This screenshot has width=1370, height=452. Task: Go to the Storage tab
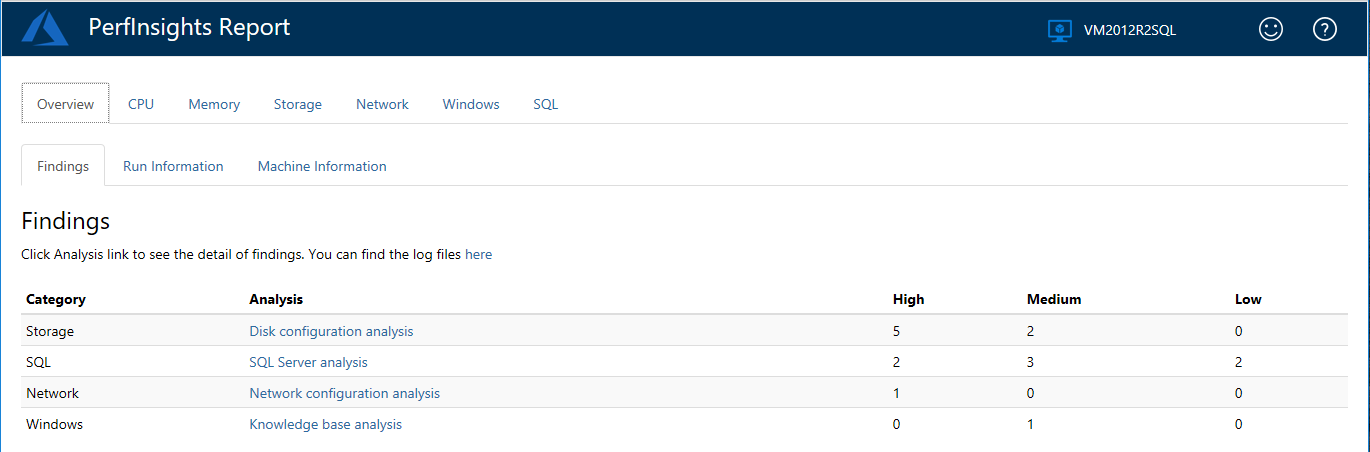tap(298, 104)
